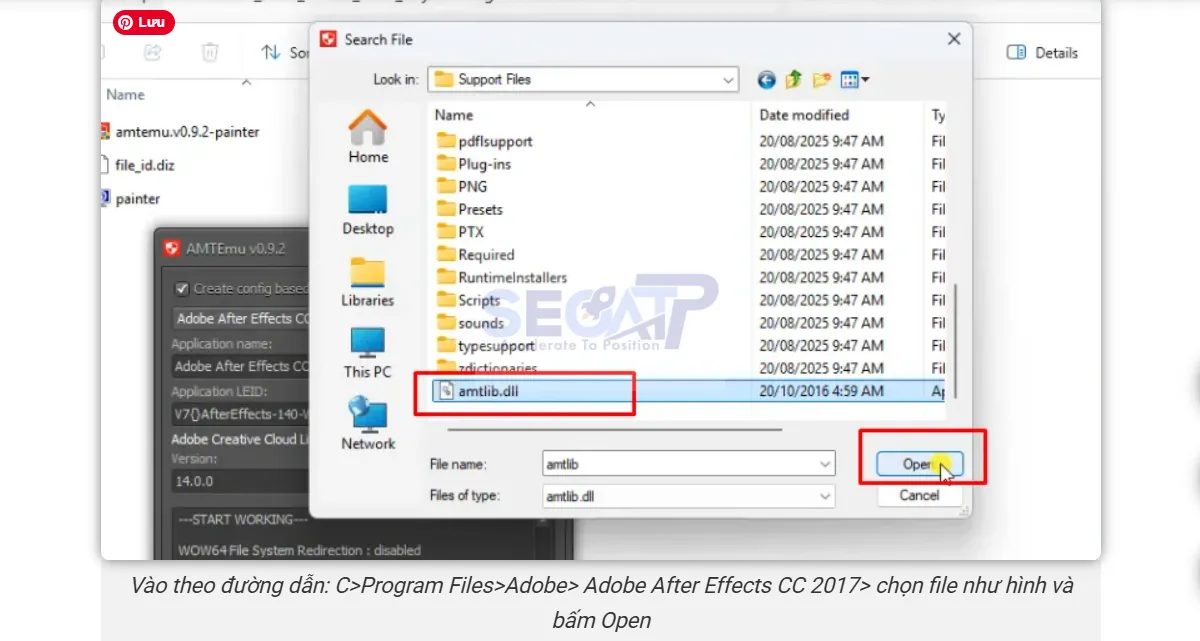
Task: Select the painter file in Explorer
Action: pyautogui.click(x=131, y=199)
